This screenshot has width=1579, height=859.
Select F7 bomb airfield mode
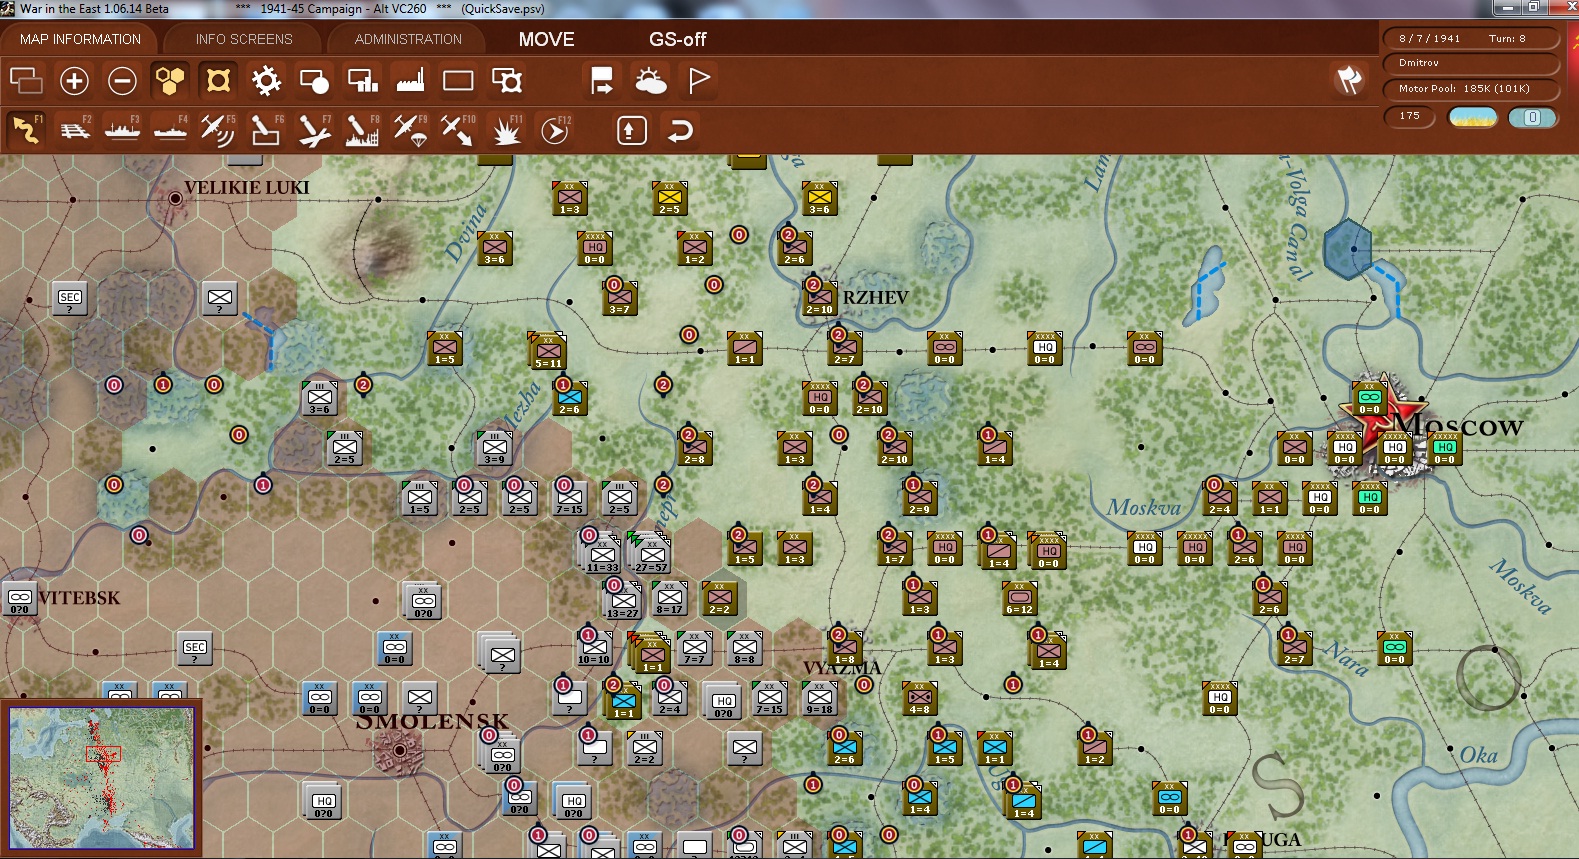point(314,130)
